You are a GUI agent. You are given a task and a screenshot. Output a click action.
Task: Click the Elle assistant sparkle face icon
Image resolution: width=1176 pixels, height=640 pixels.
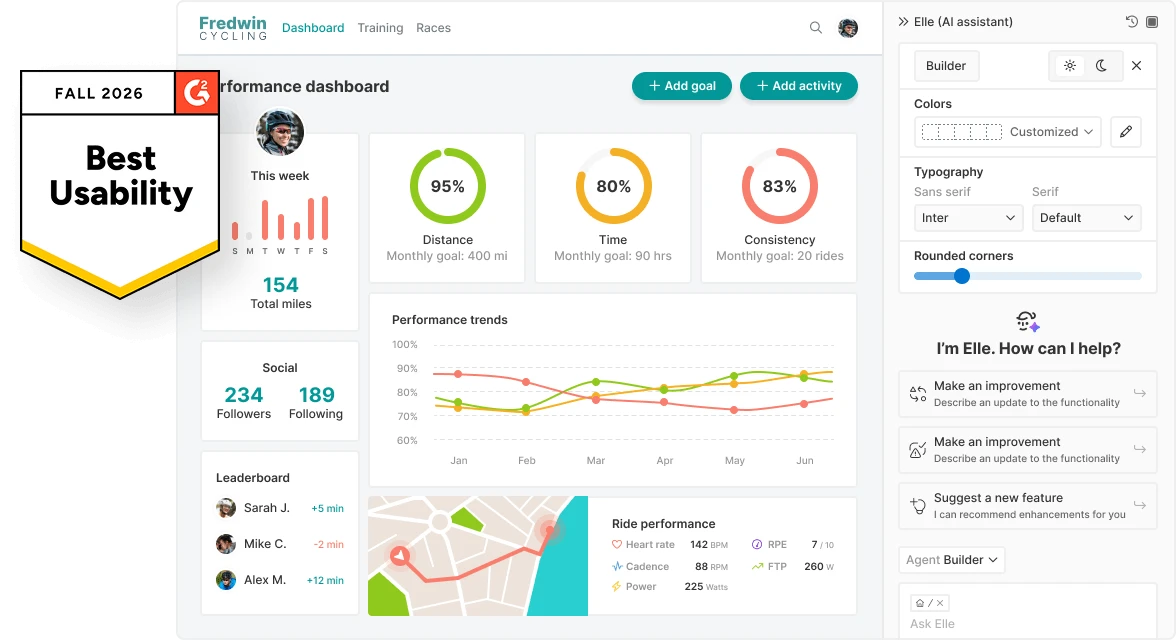(1028, 322)
